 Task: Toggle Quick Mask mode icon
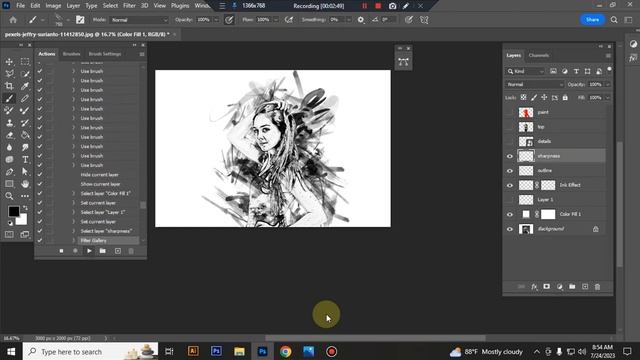click(9, 234)
